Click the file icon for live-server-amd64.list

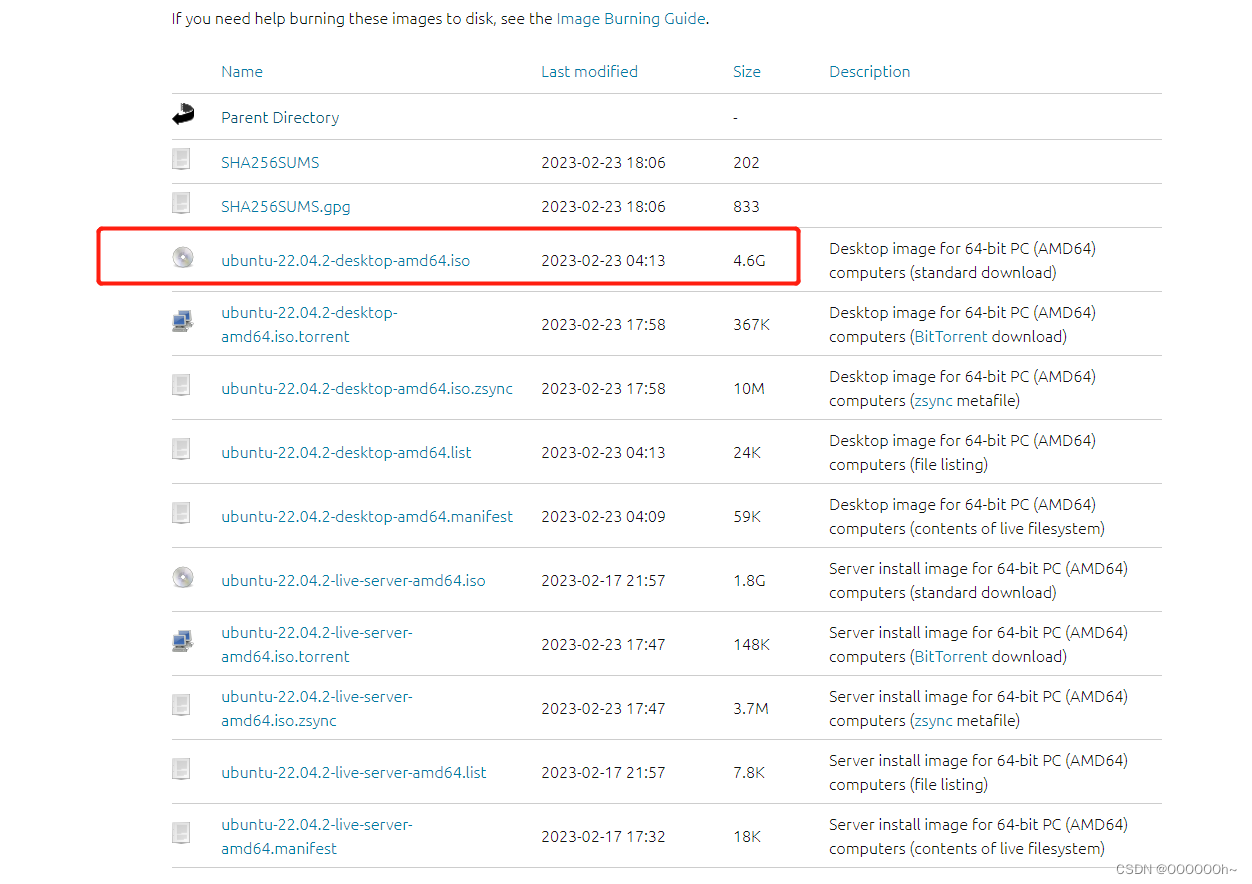click(181, 769)
